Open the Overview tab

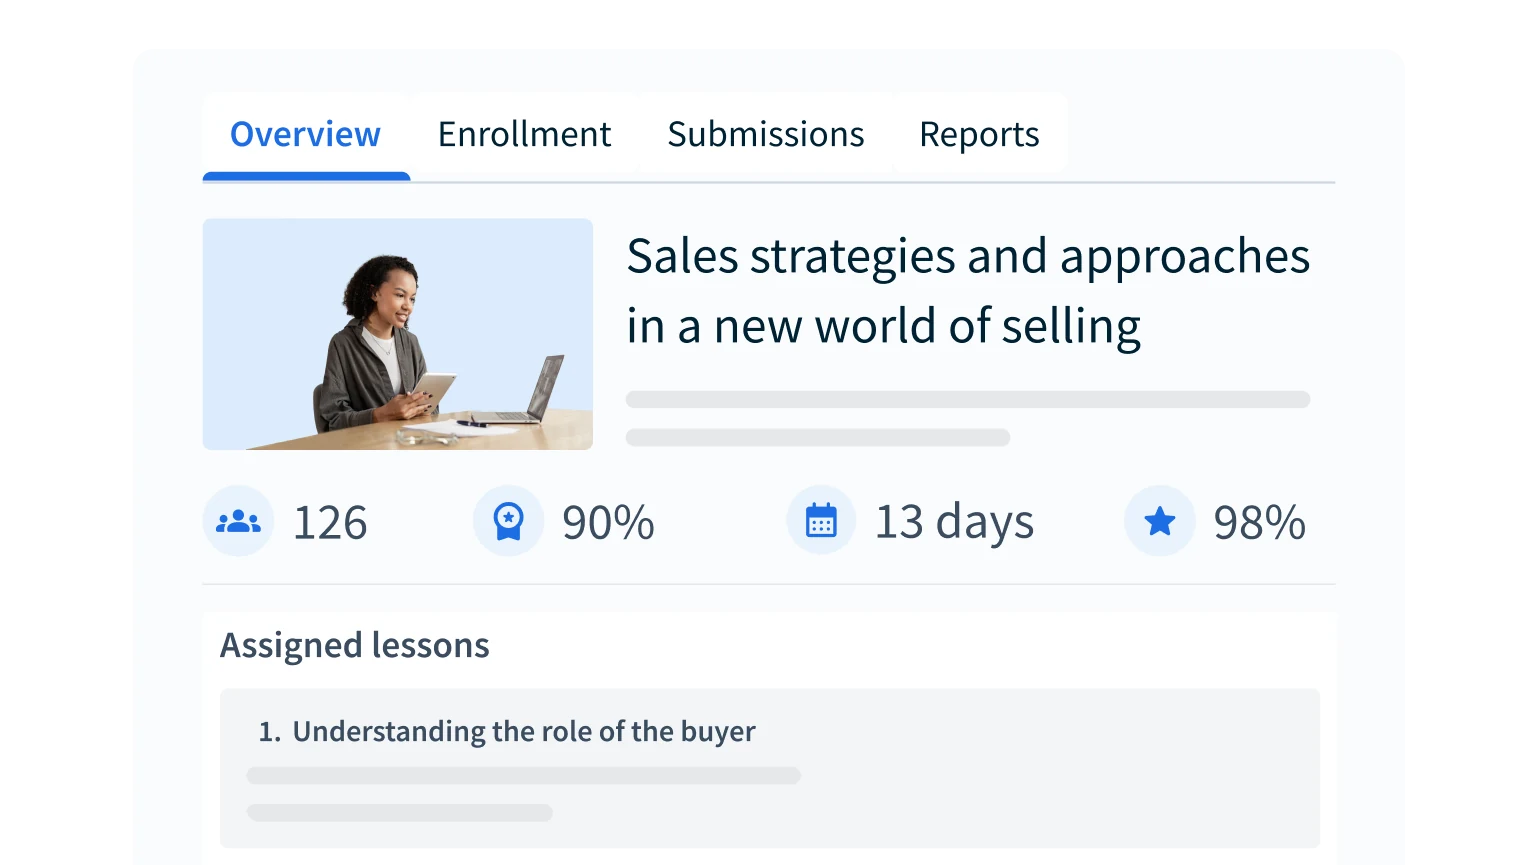(x=305, y=135)
